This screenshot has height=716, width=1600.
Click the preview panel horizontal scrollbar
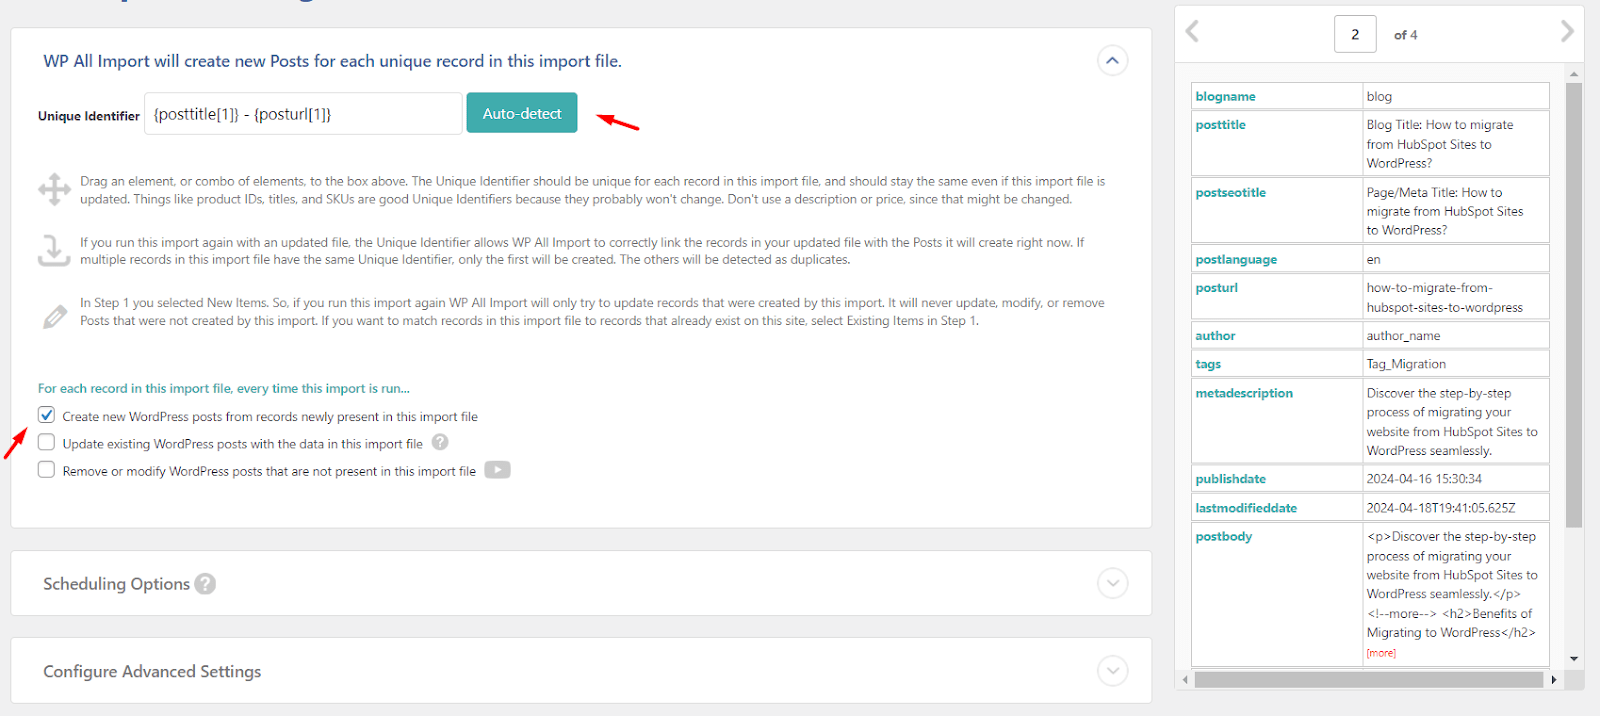(1368, 680)
